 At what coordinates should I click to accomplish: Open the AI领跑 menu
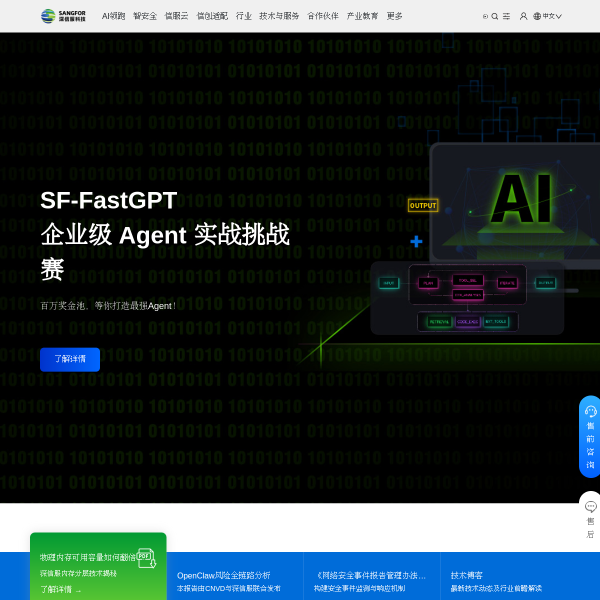[x=113, y=16]
